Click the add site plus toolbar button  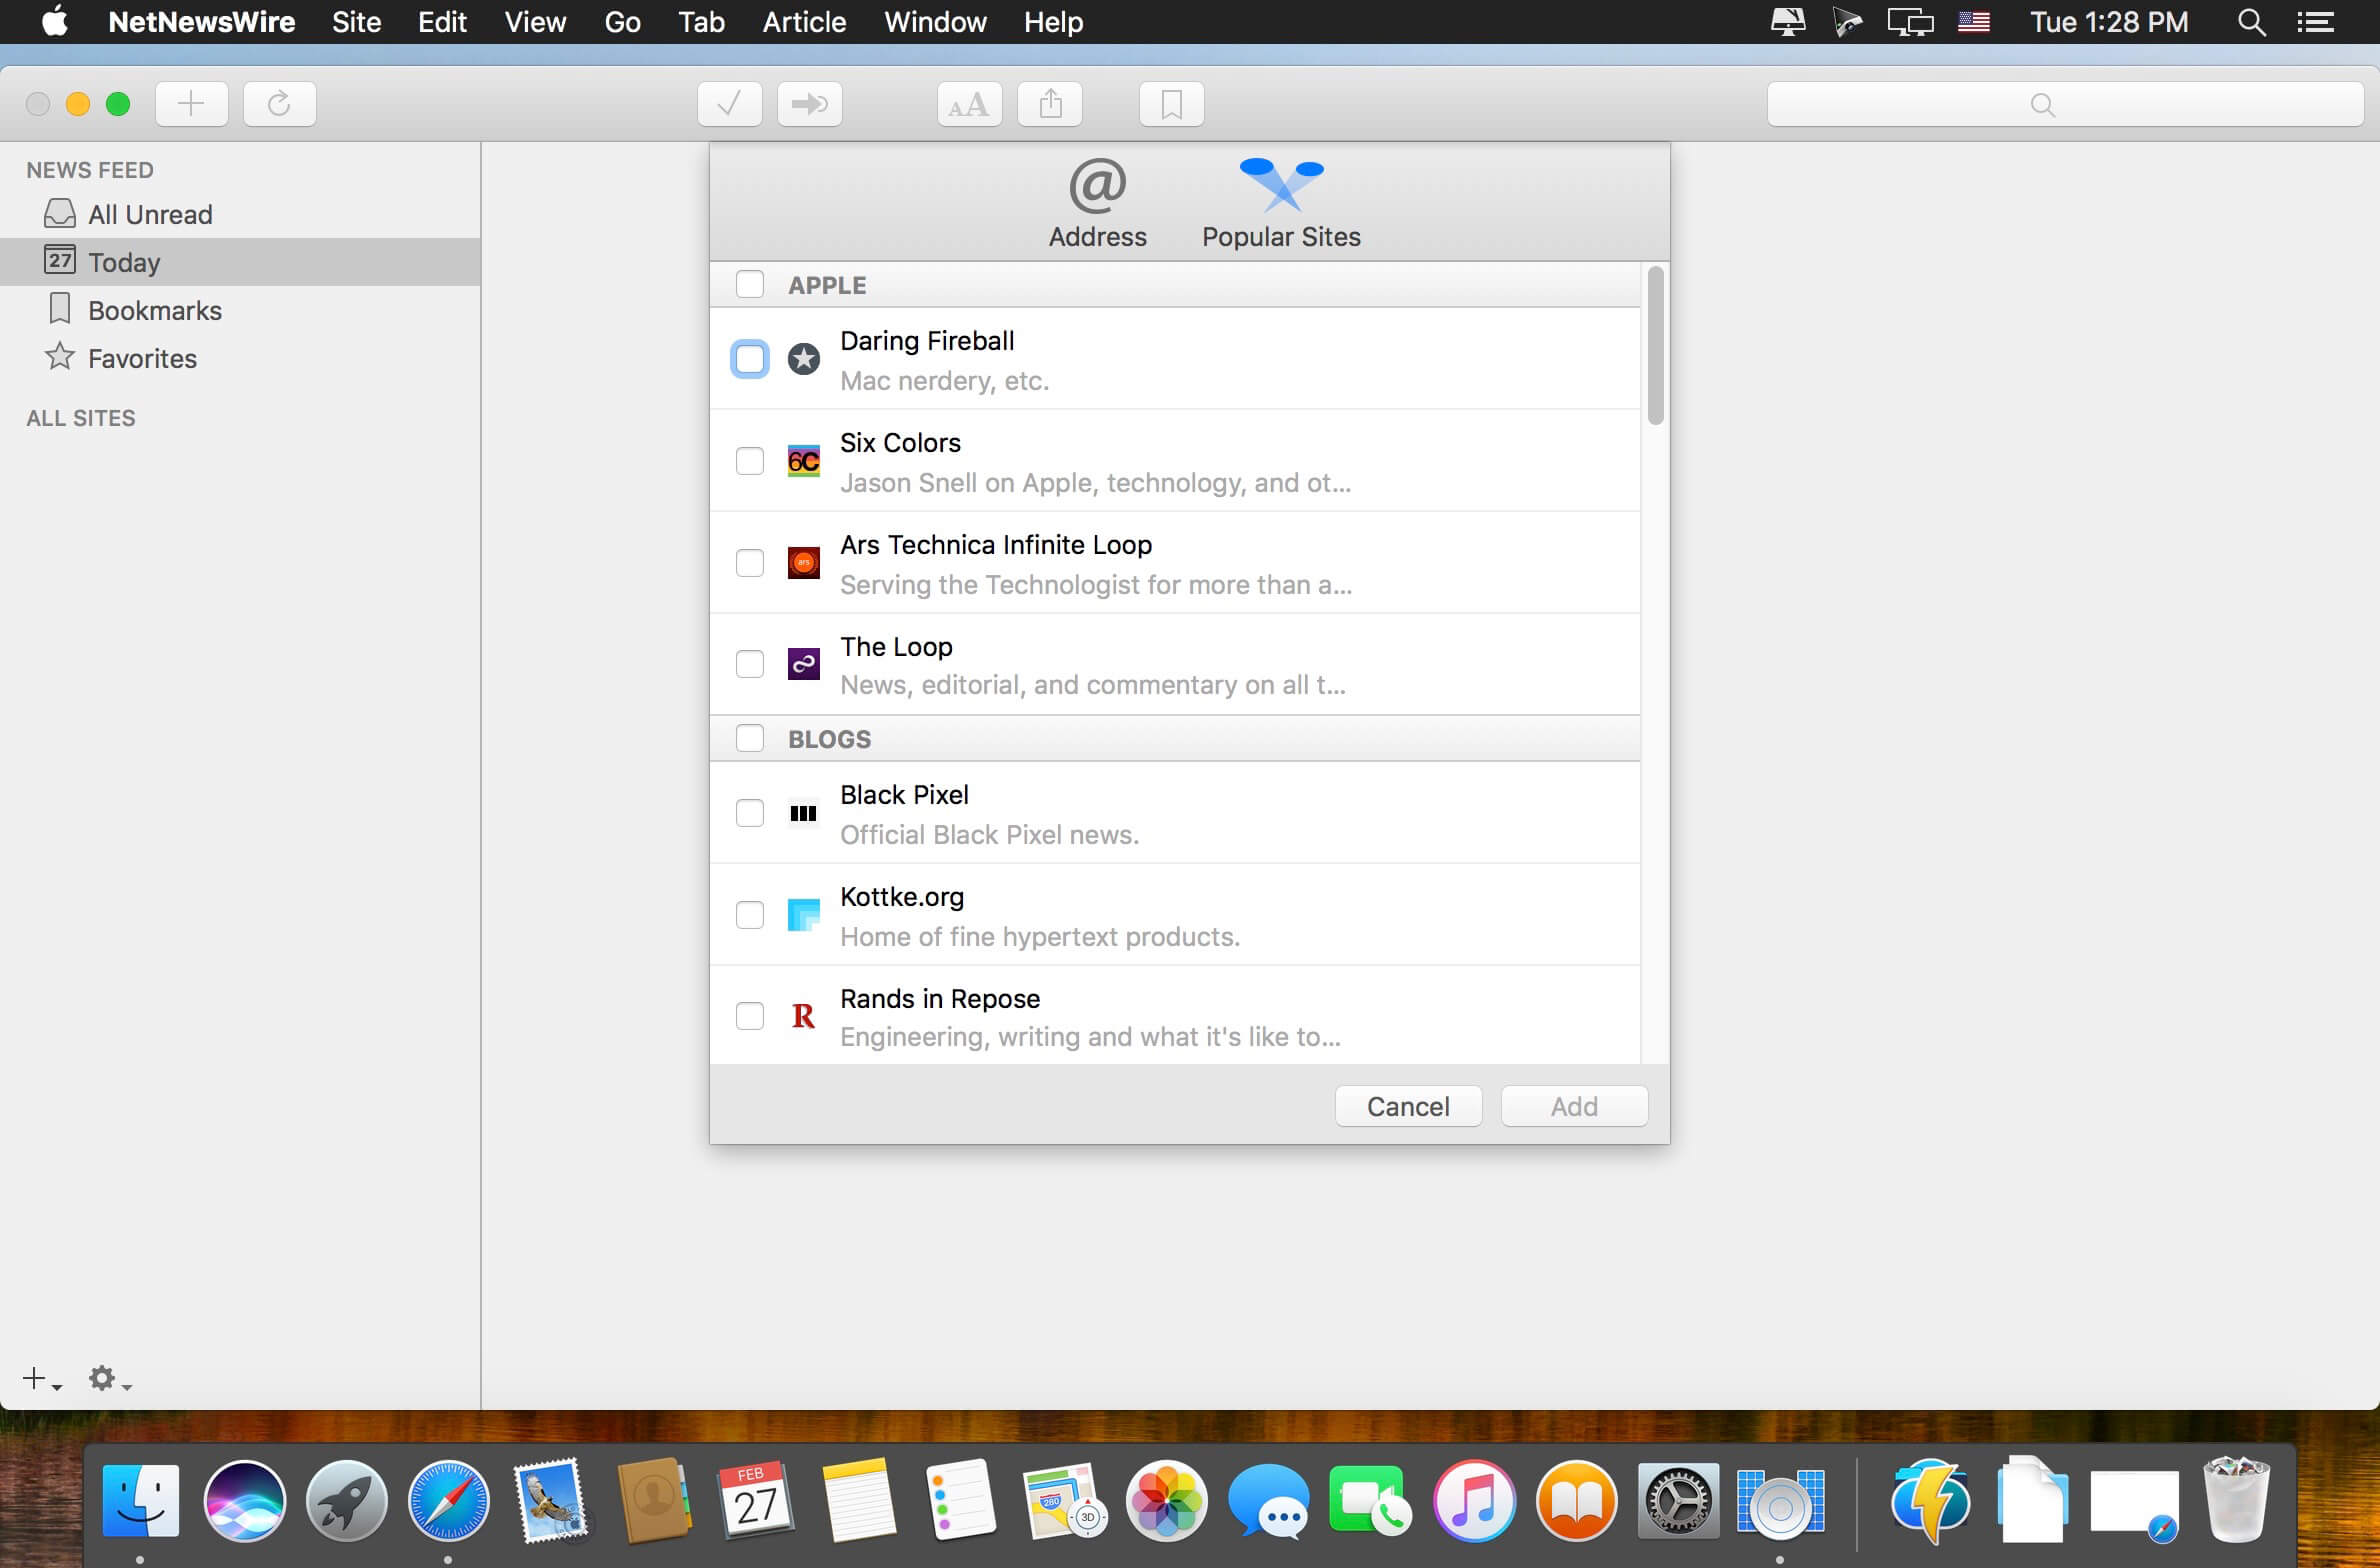192,104
